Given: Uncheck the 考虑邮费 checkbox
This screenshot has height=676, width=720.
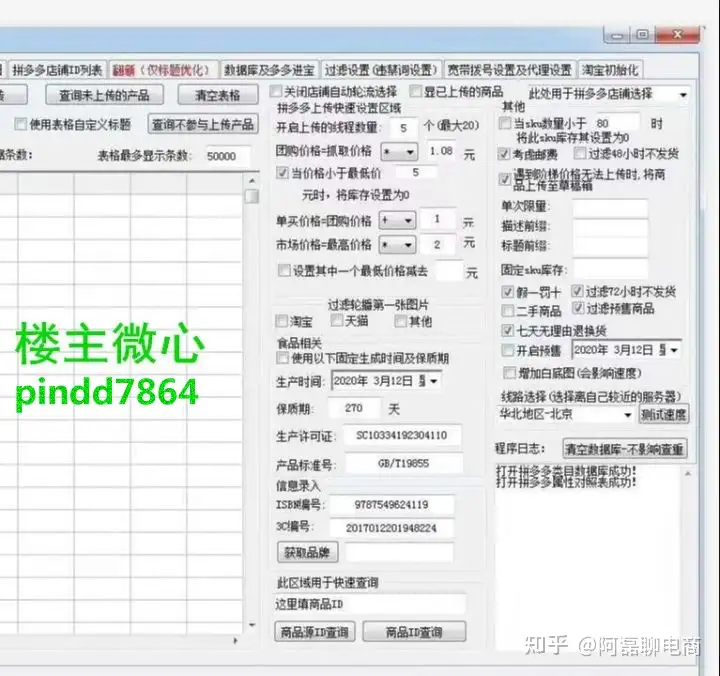Looking at the screenshot, I should pyautogui.click(x=504, y=154).
